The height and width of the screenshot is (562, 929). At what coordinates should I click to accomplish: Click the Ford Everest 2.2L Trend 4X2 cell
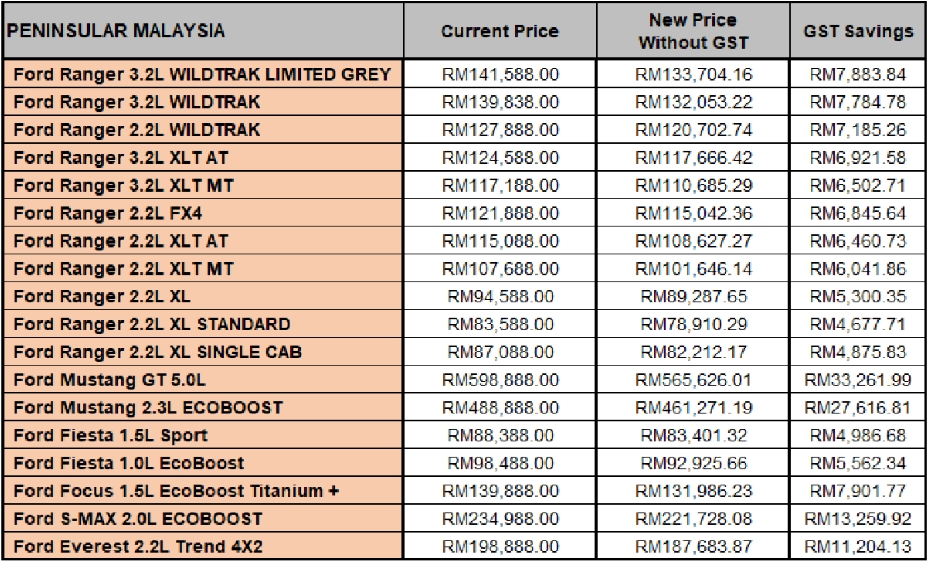click(x=203, y=547)
